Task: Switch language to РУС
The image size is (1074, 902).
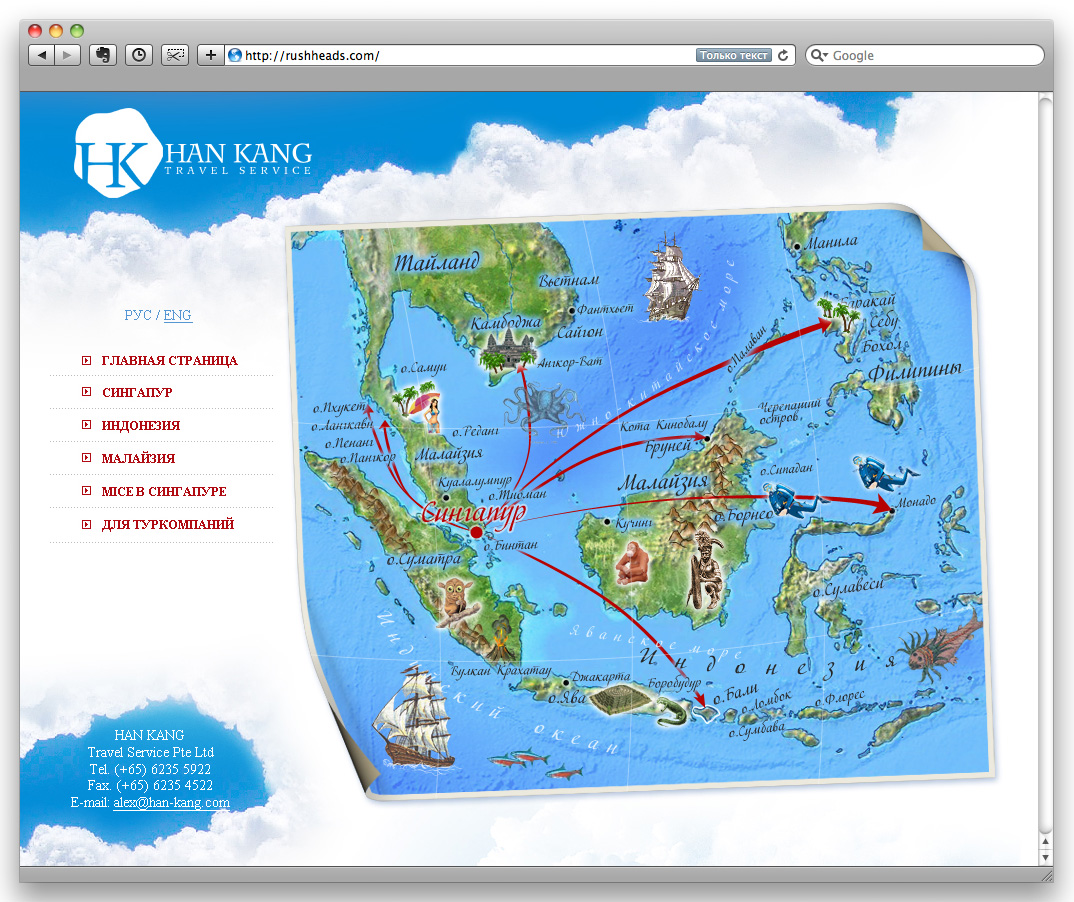Action: 138,315
